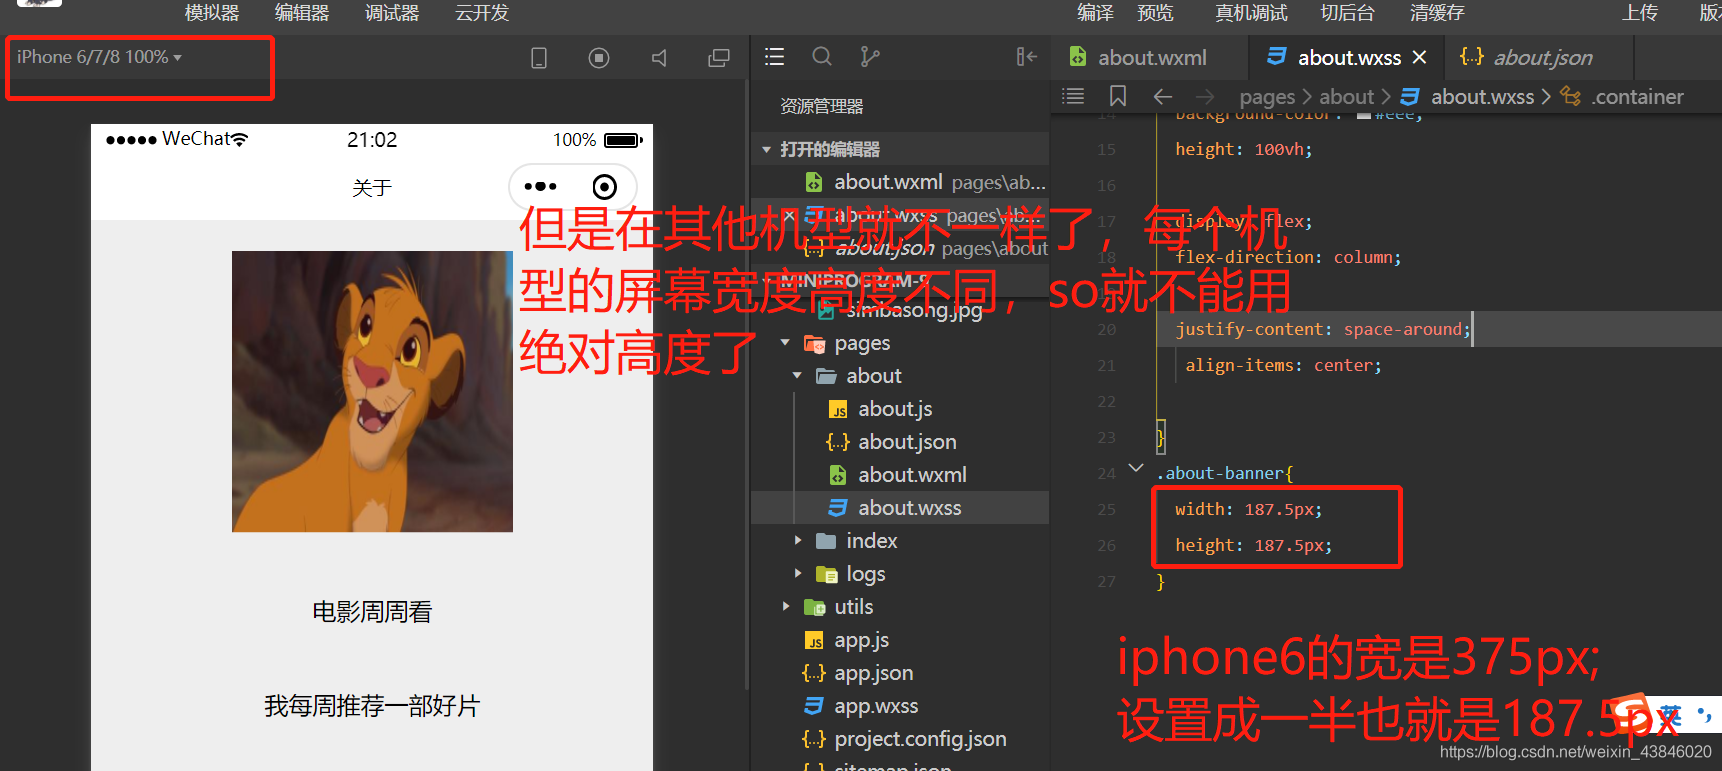Viewport: 1722px width, 771px height.
Task: Open the iPhone 6/7/8 device dropdown
Action: tap(99, 57)
